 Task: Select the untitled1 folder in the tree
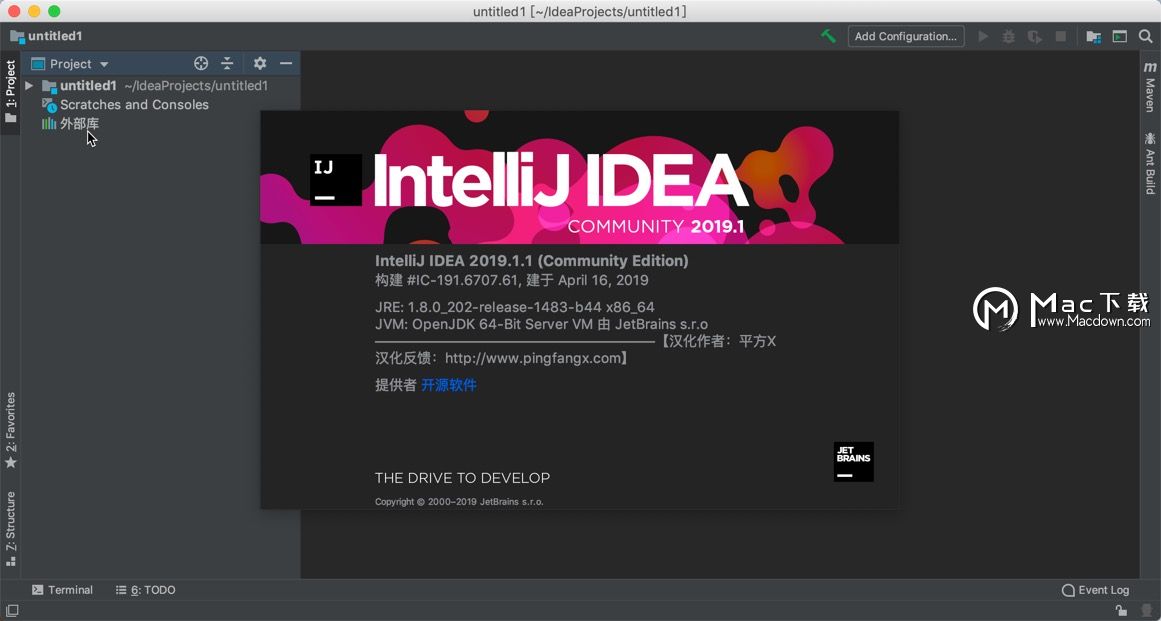(88, 86)
